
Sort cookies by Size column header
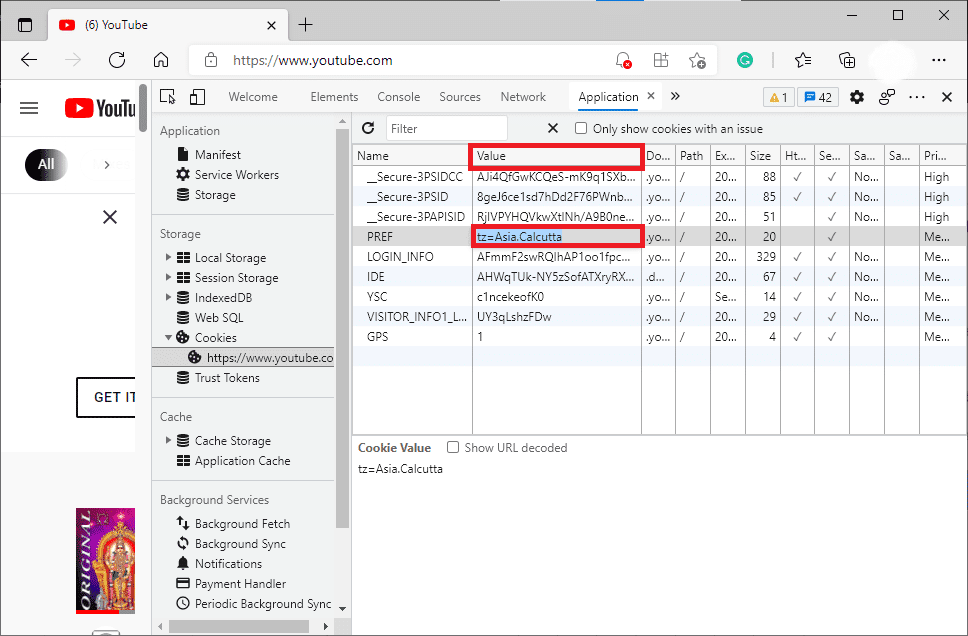coord(761,156)
